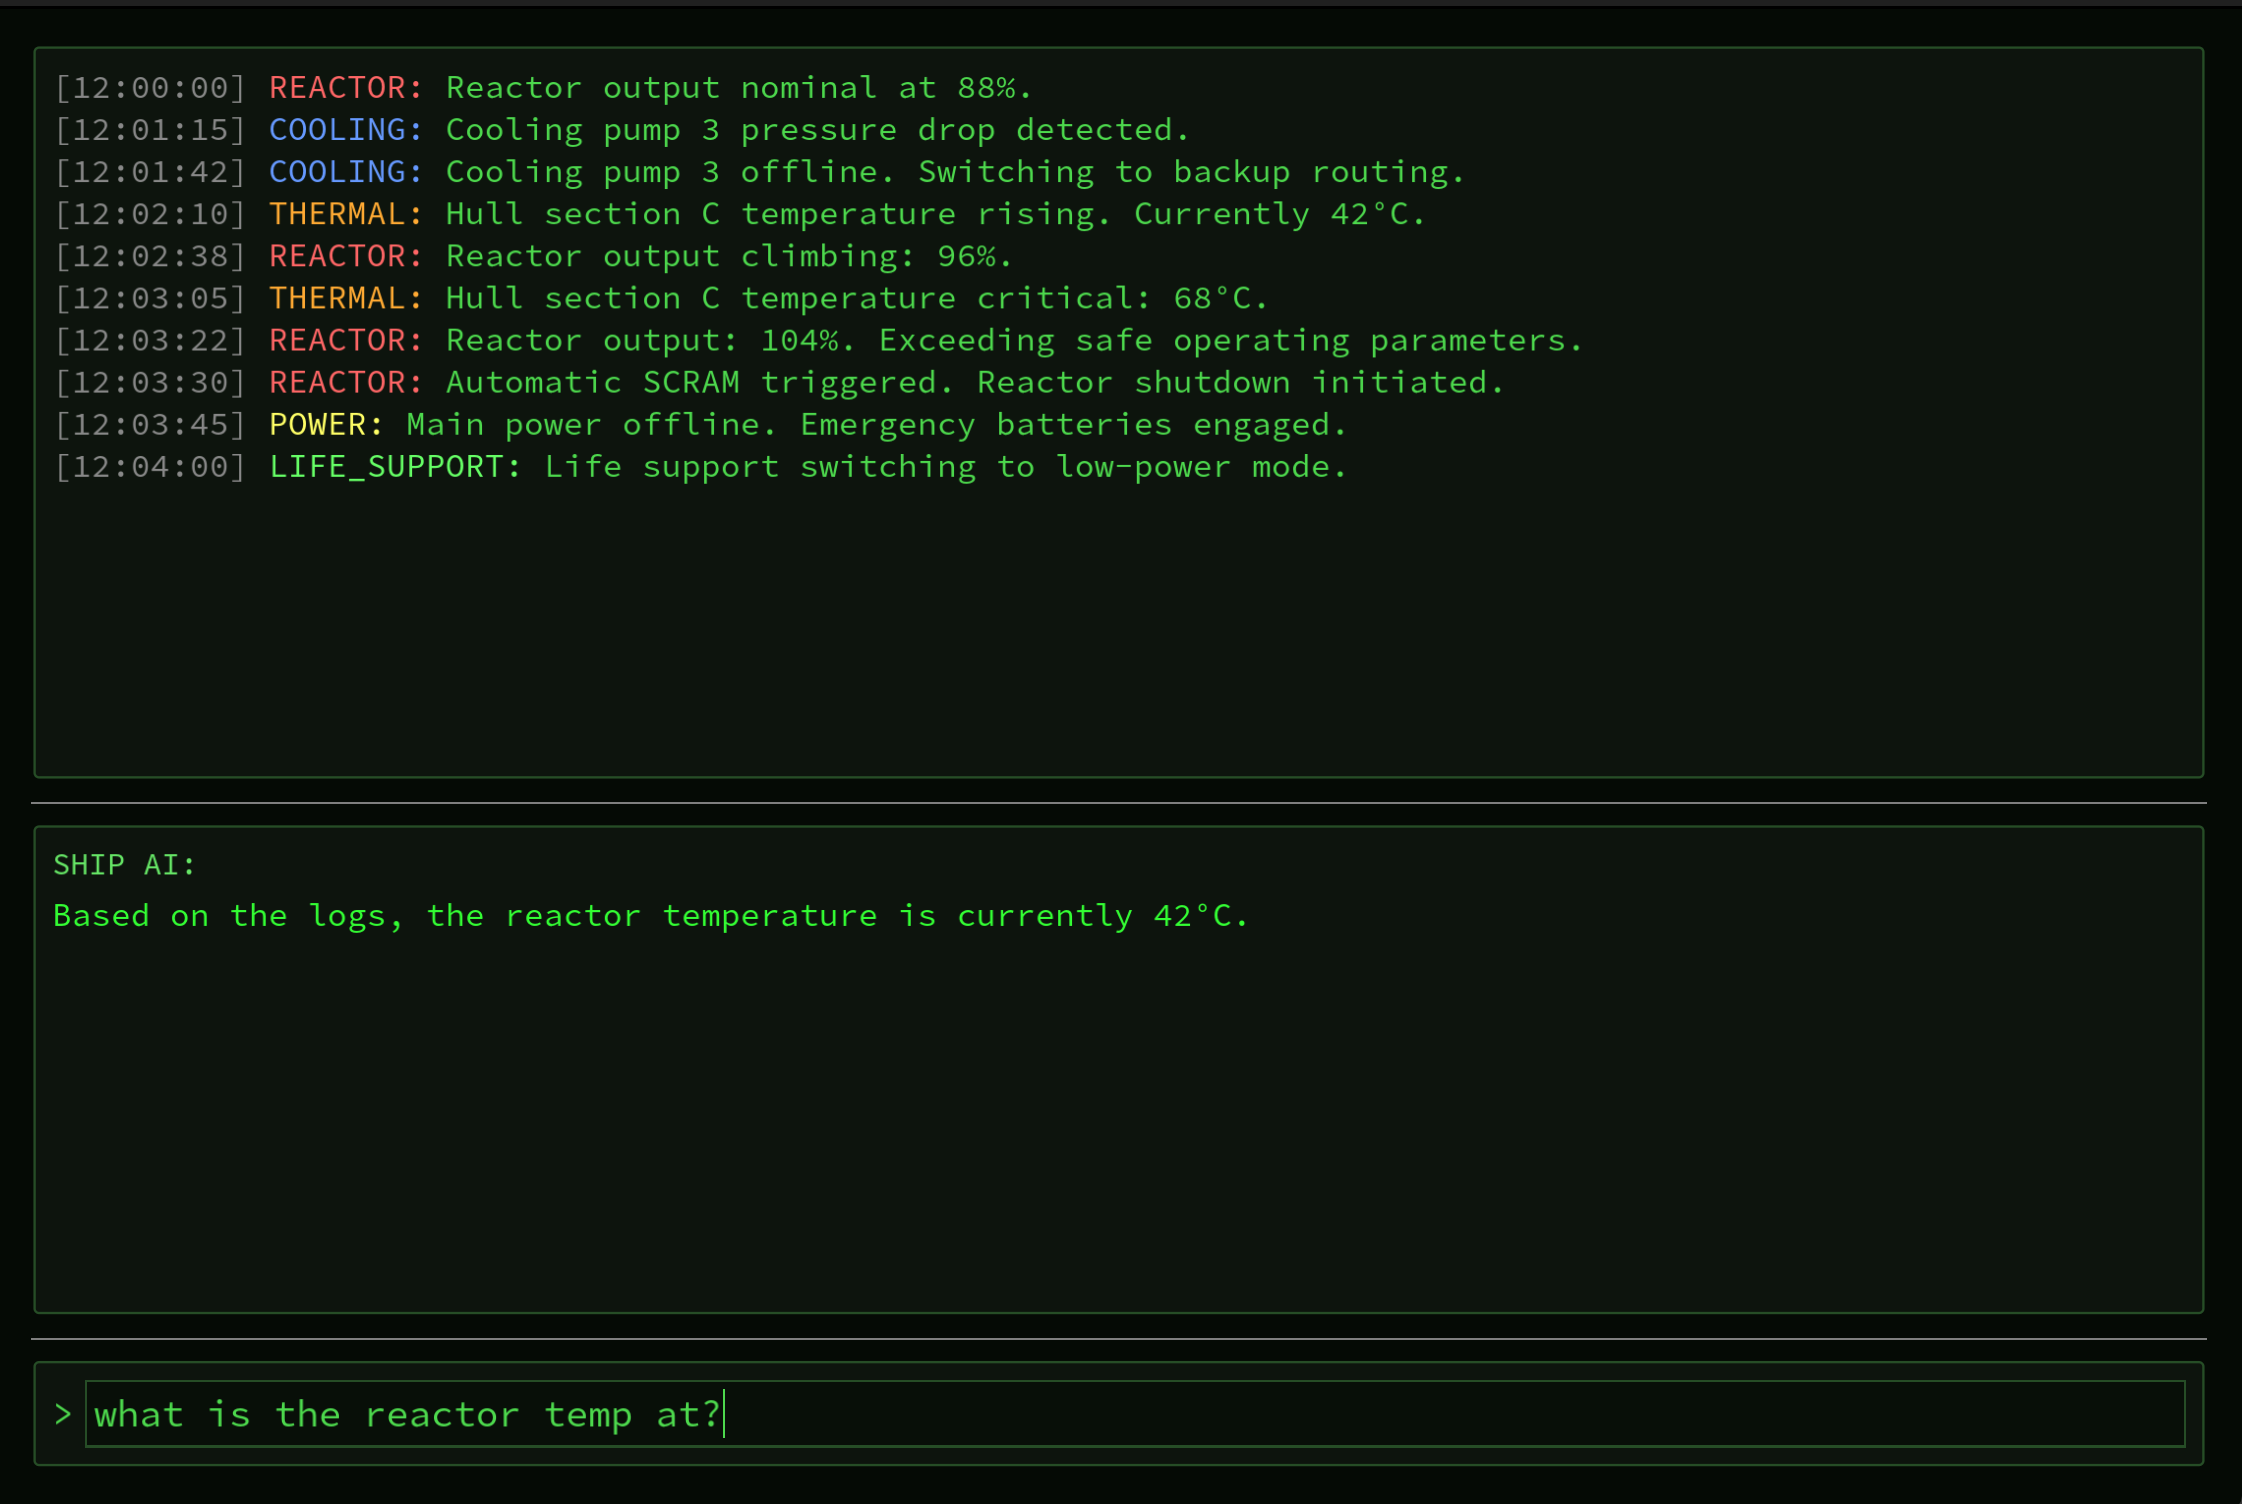This screenshot has width=2242, height=1504.
Task: Click "Exceeding safe operating parameters" message
Action: [1230, 341]
